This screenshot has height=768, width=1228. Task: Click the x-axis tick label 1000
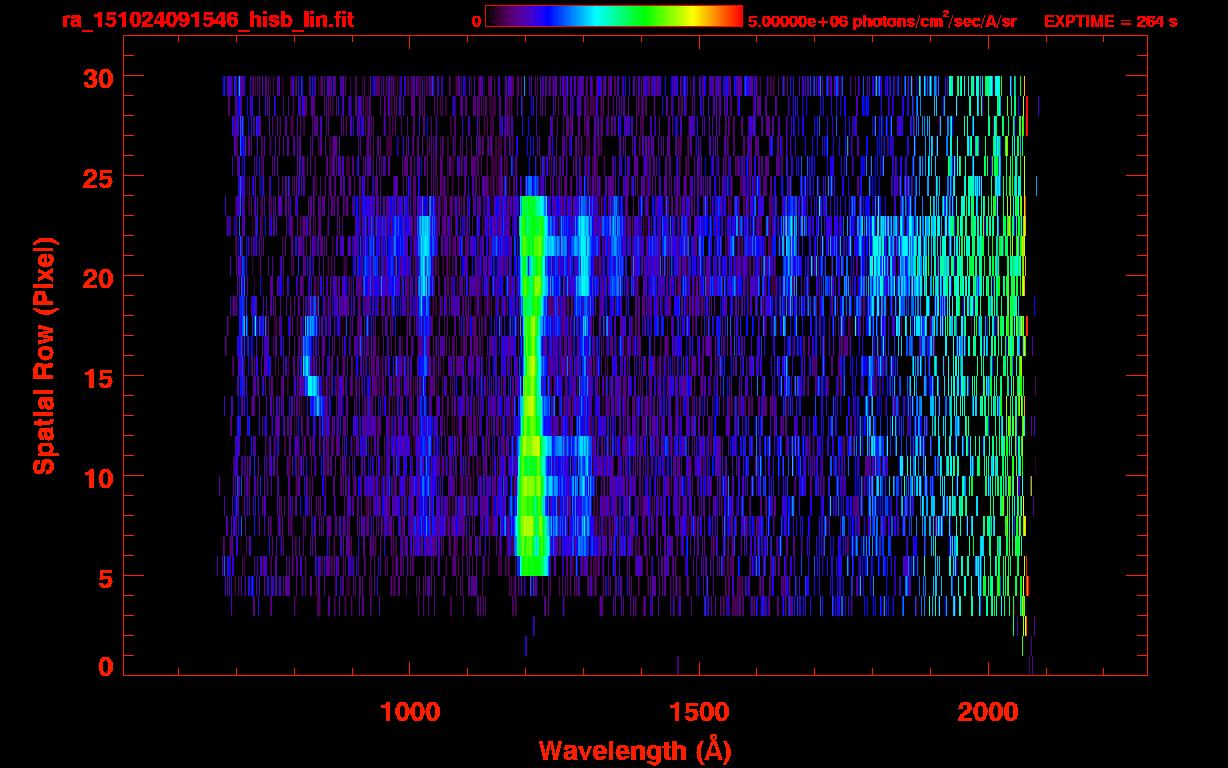(410, 712)
